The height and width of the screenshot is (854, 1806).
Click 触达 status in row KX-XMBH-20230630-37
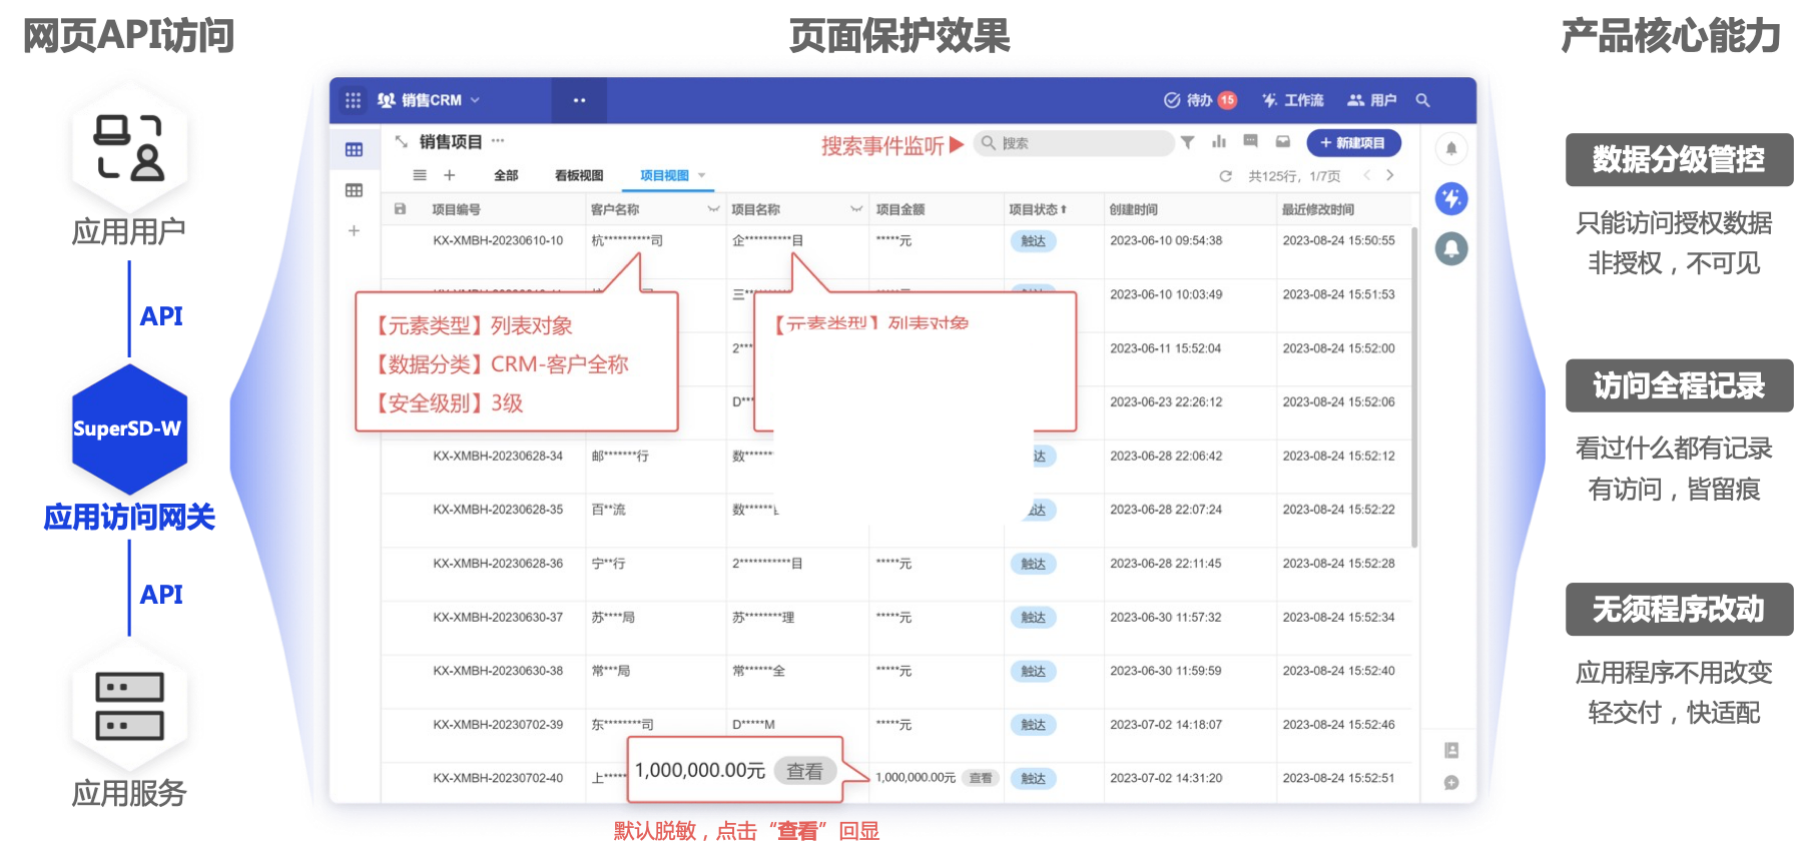pos(1033,618)
